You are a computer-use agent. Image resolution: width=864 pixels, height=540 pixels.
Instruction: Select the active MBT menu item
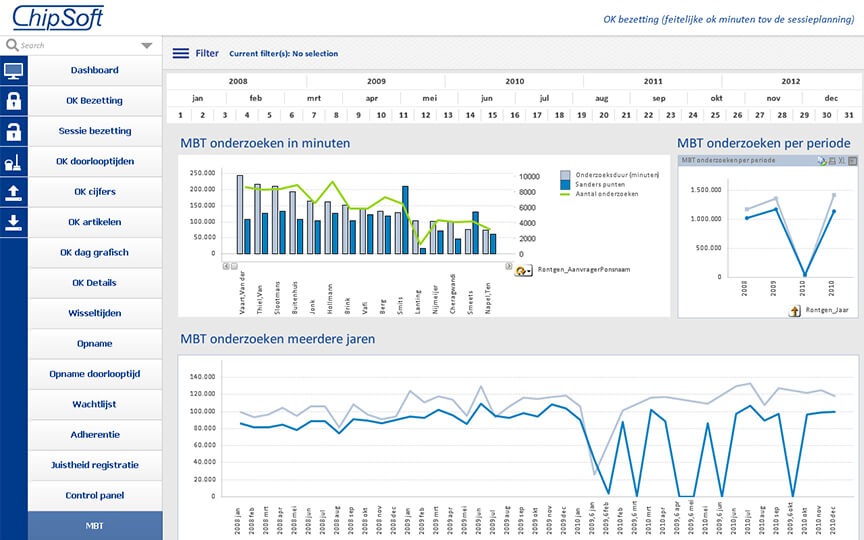pos(95,526)
